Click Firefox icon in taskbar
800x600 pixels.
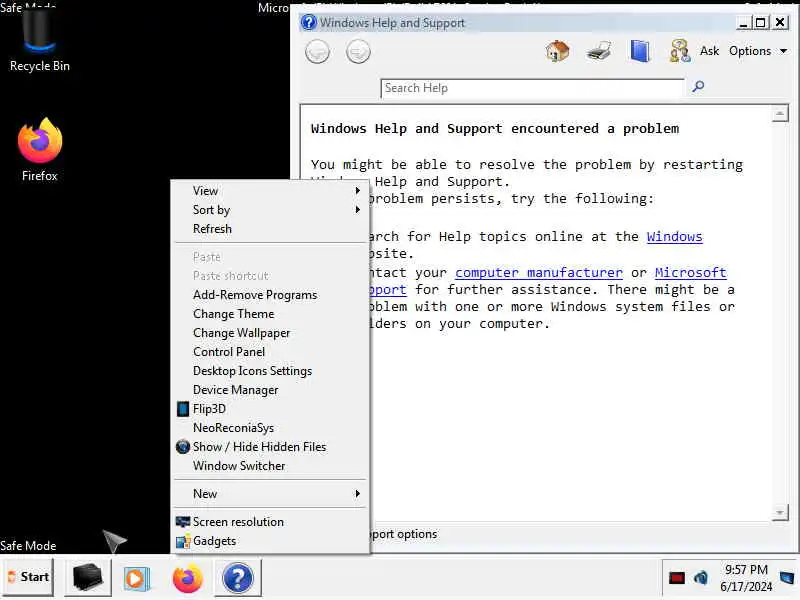[188, 578]
